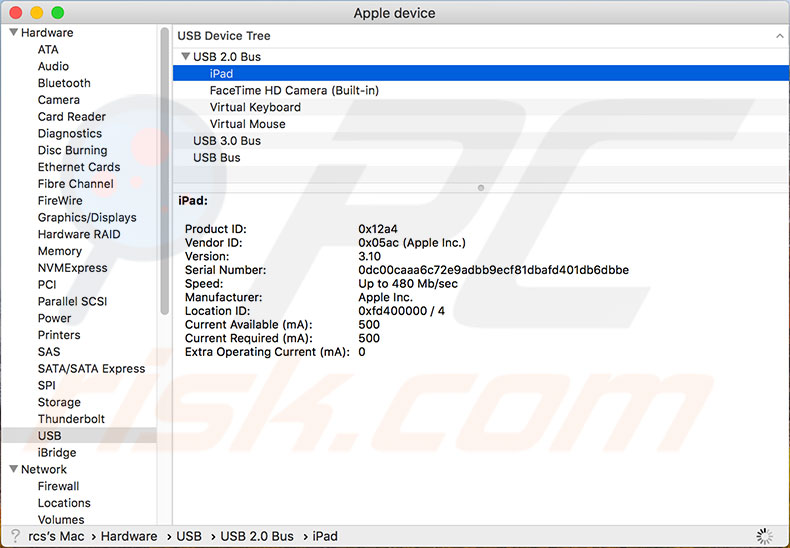This screenshot has width=790, height=548.
Task: Collapse the Network section triangle
Action: [x=14, y=469]
